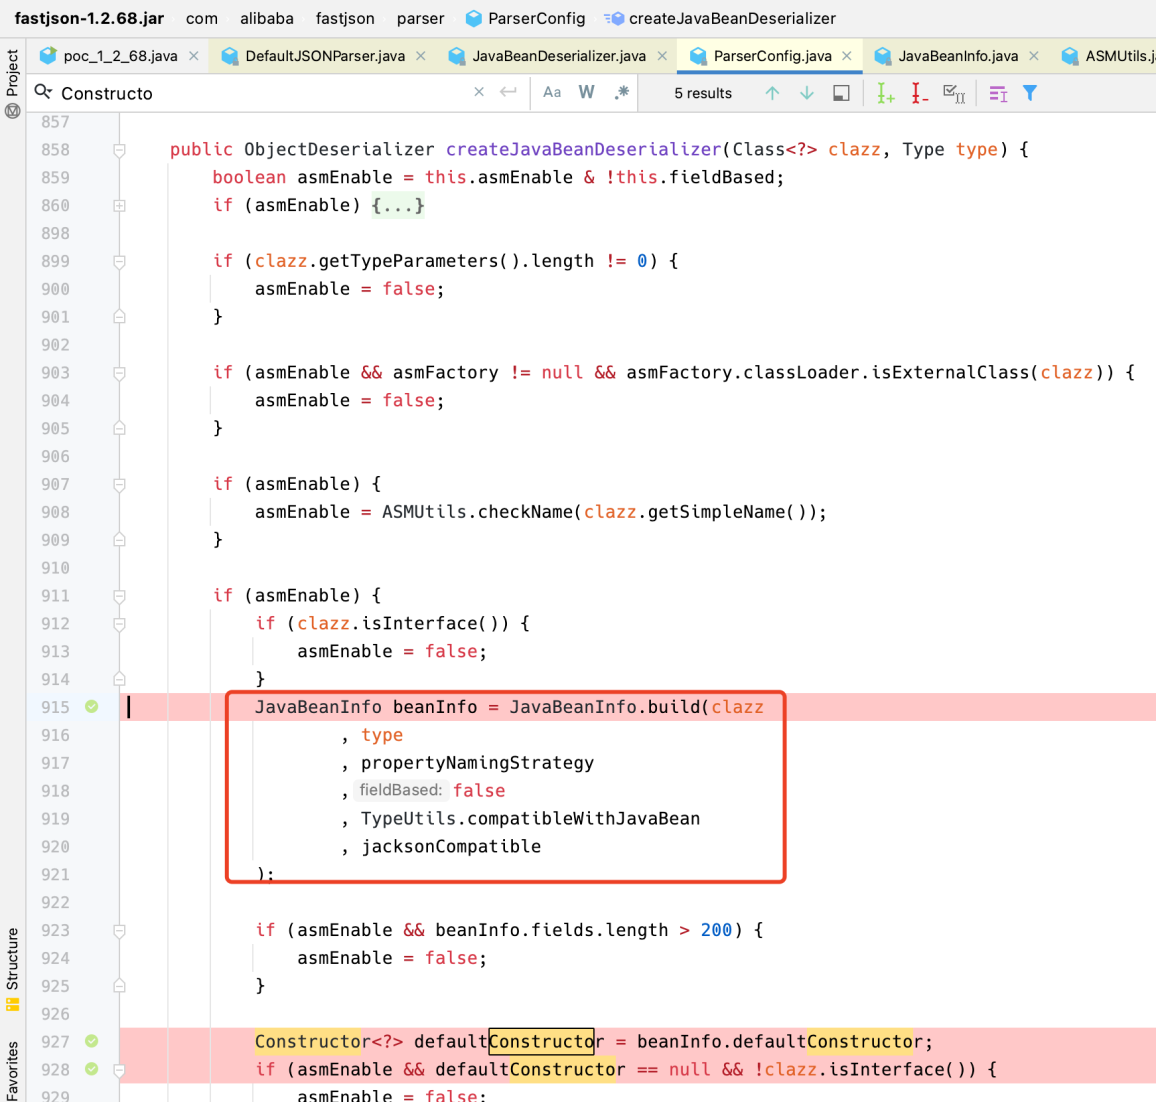Screen dimensions: 1156x1102
Task: Open results in Find tool window icon
Action: (841, 93)
